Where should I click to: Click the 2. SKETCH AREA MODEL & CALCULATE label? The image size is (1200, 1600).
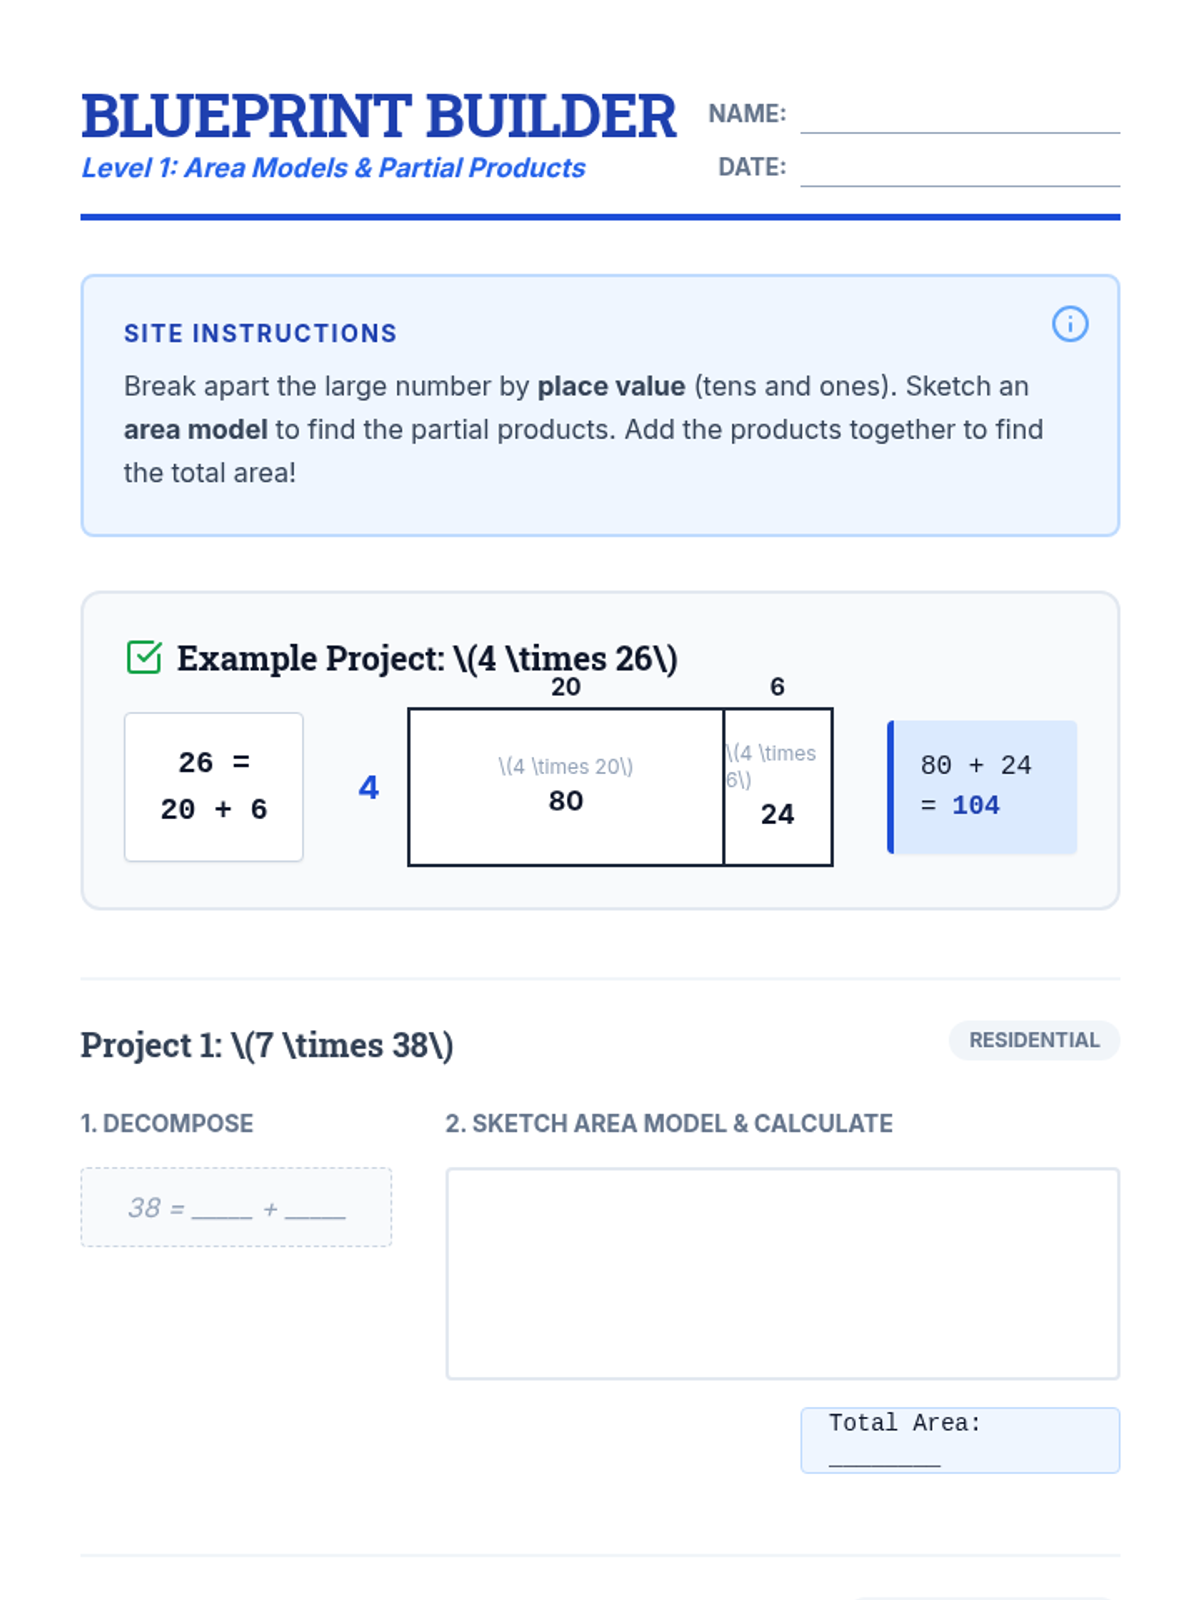pyautogui.click(x=668, y=1123)
